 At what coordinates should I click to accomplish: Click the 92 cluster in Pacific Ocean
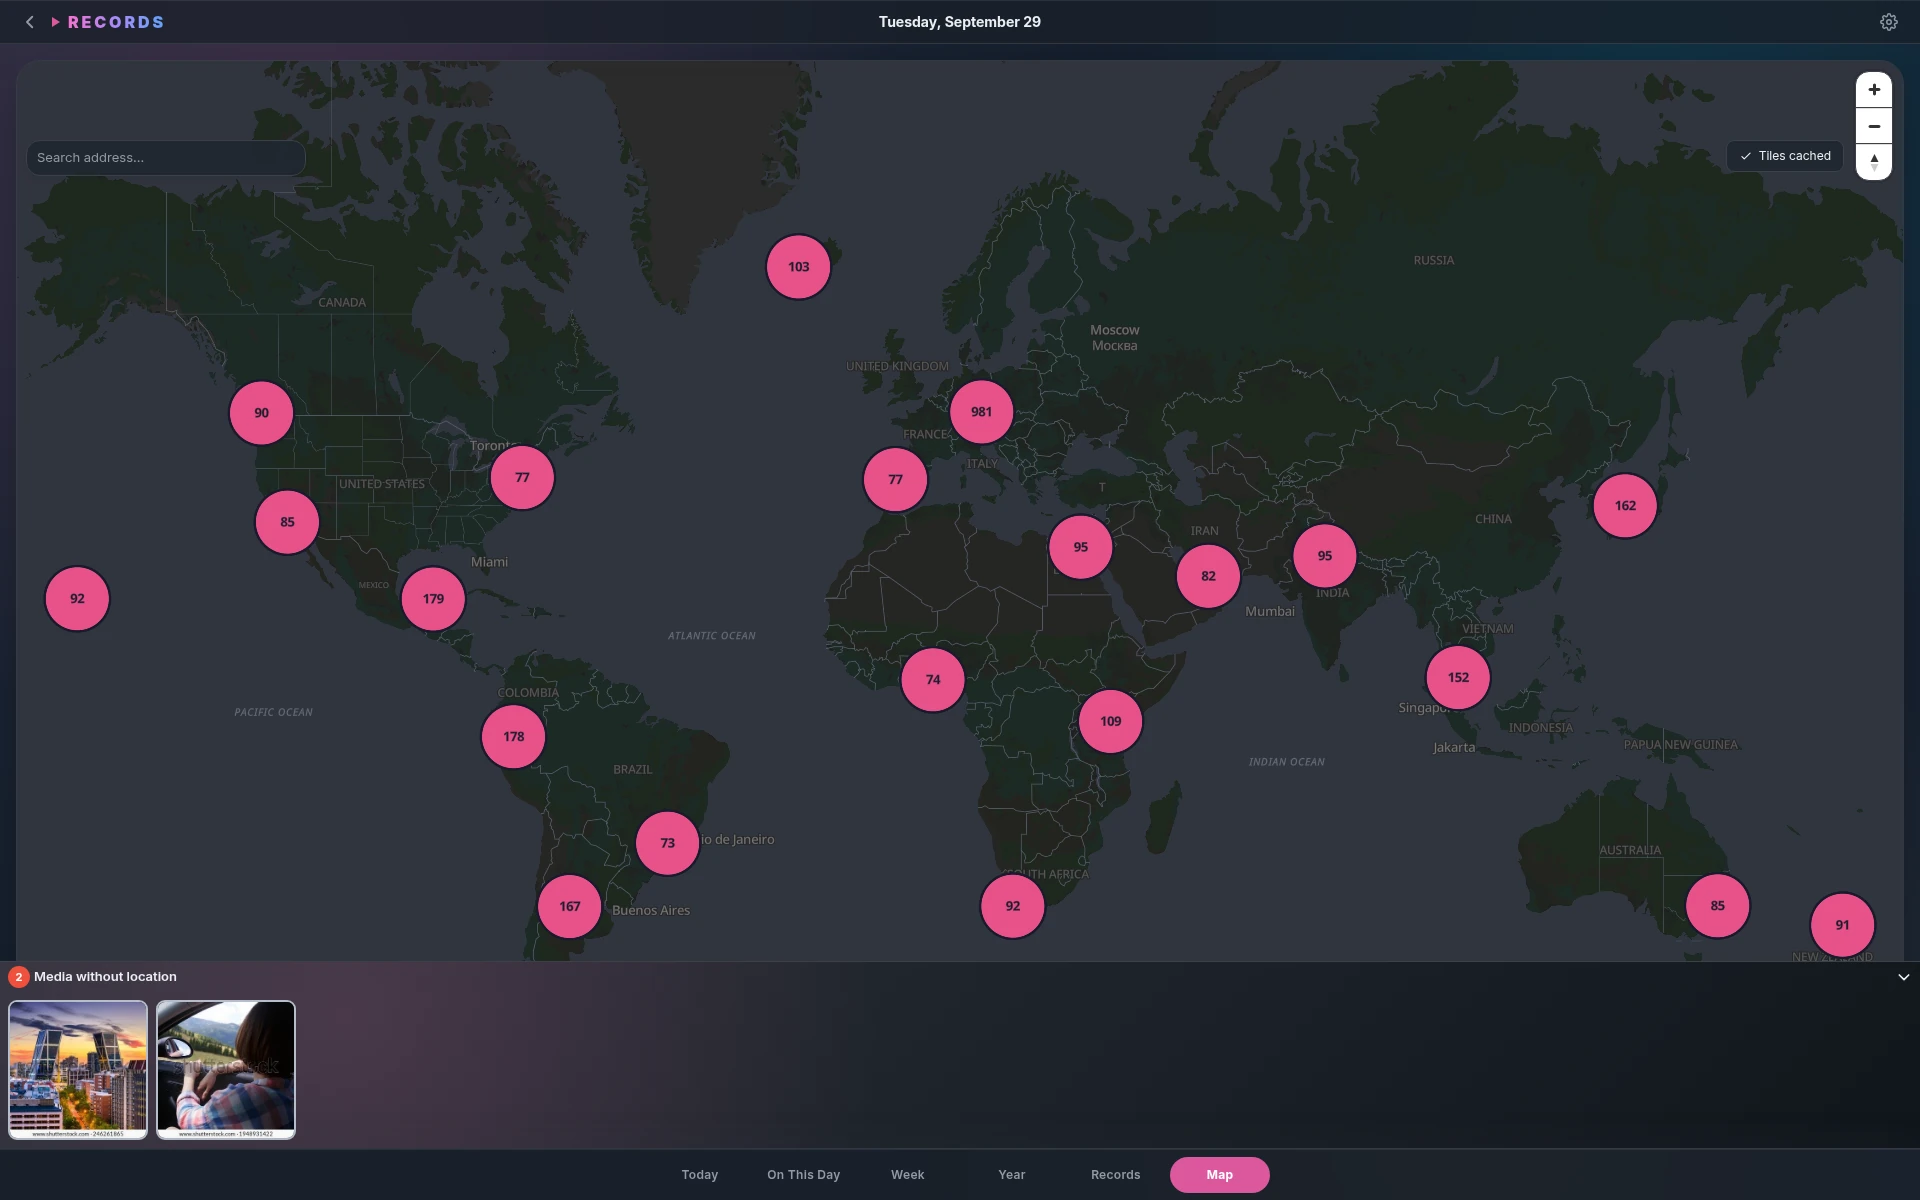tap(77, 599)
